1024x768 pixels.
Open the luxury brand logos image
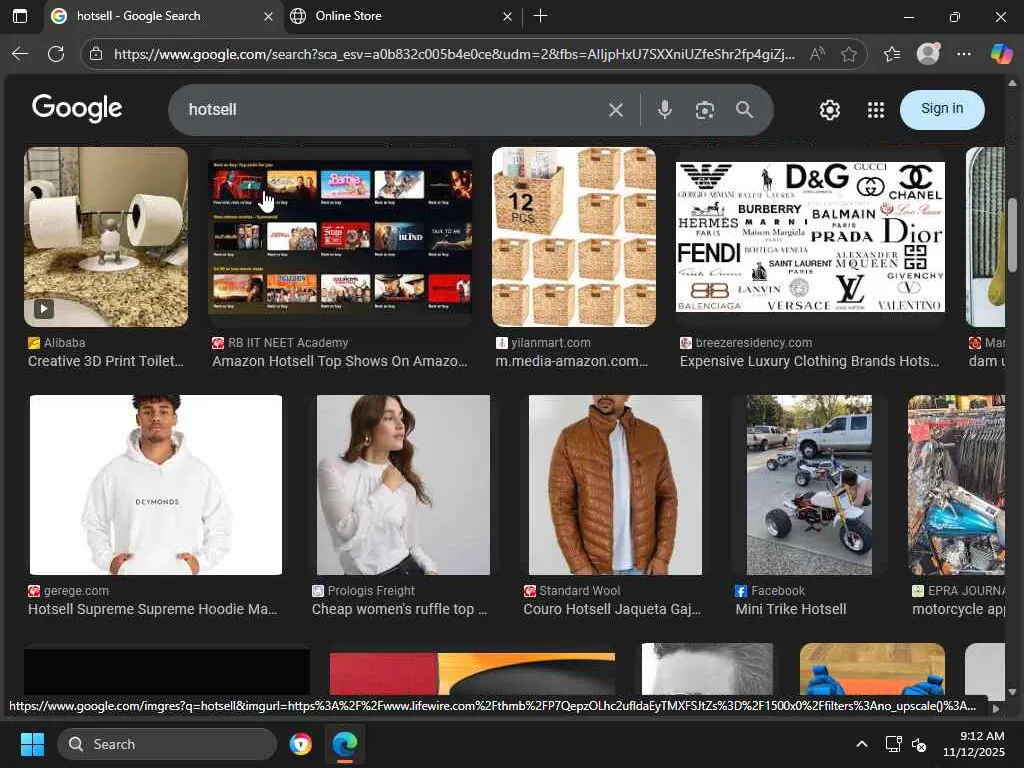[x=810, y=236]
